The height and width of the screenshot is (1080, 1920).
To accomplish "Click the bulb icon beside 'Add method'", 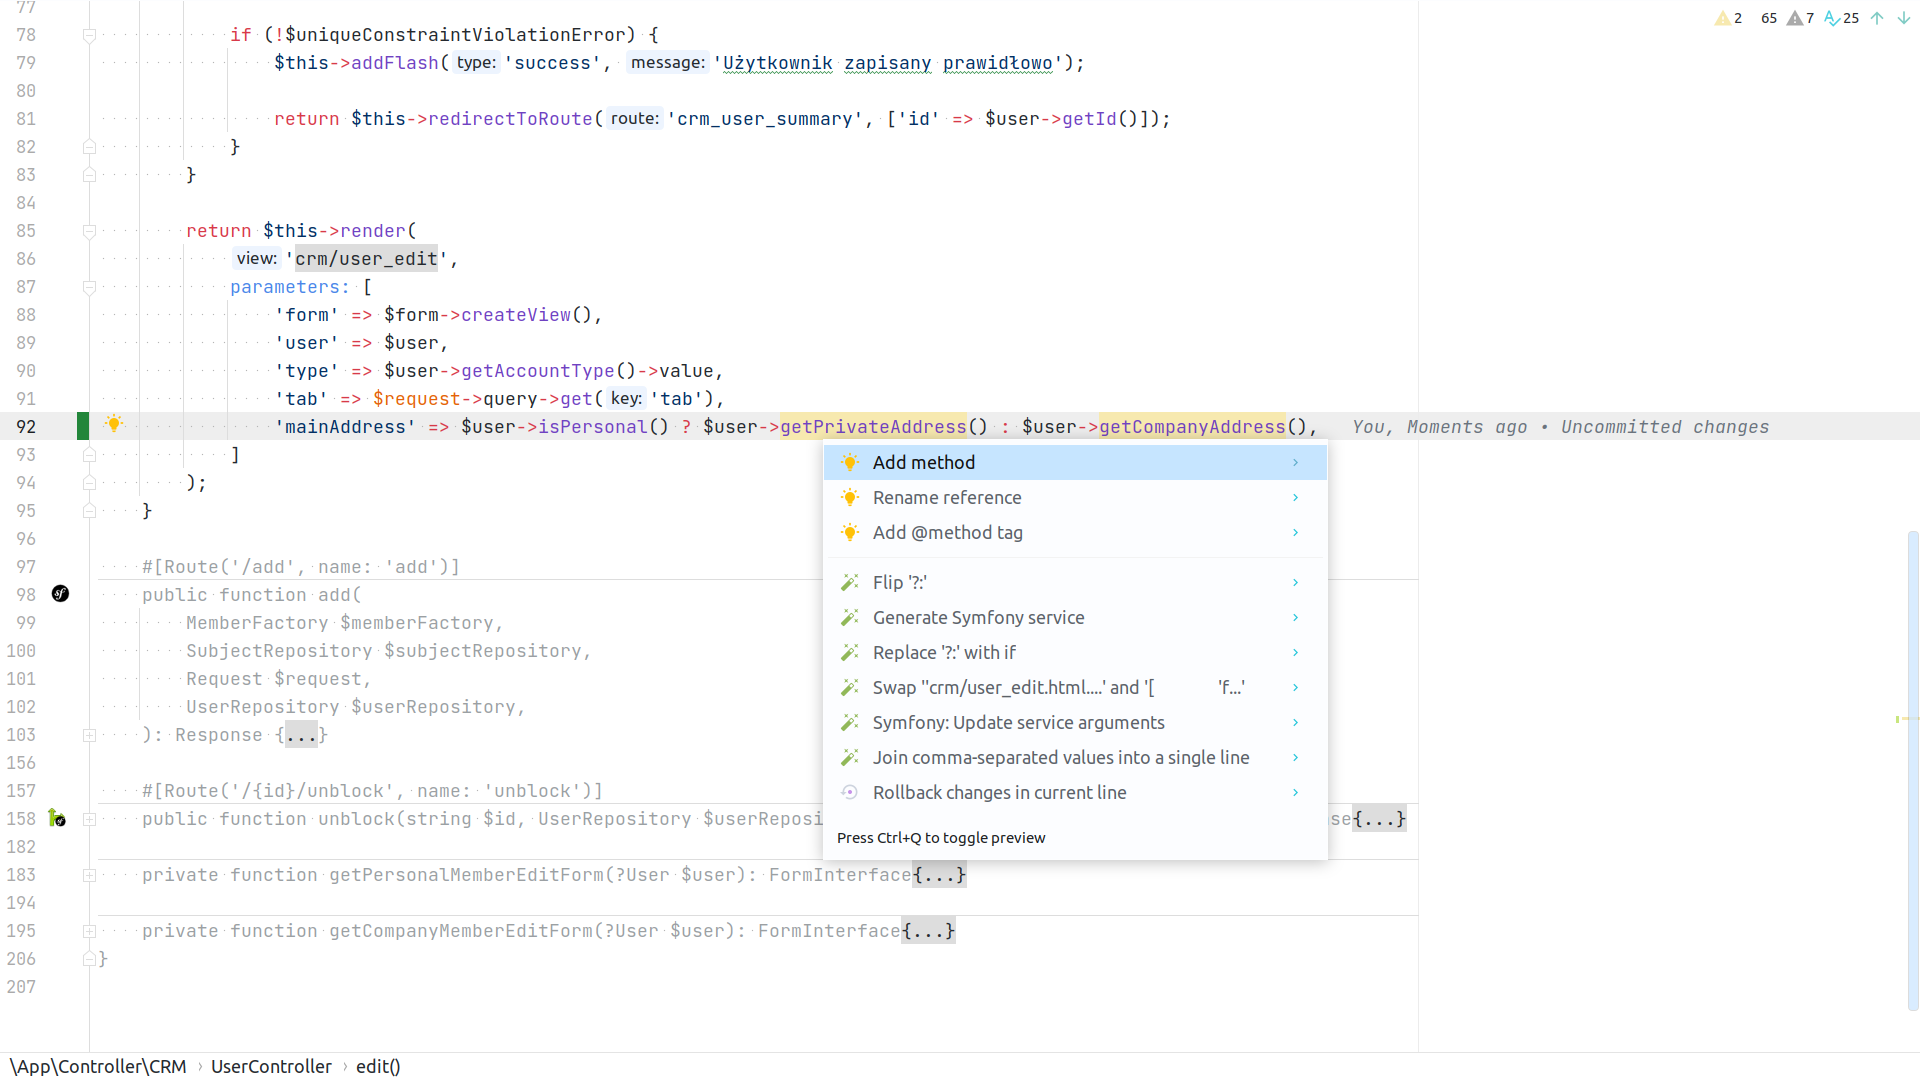I will pos(850,462).
